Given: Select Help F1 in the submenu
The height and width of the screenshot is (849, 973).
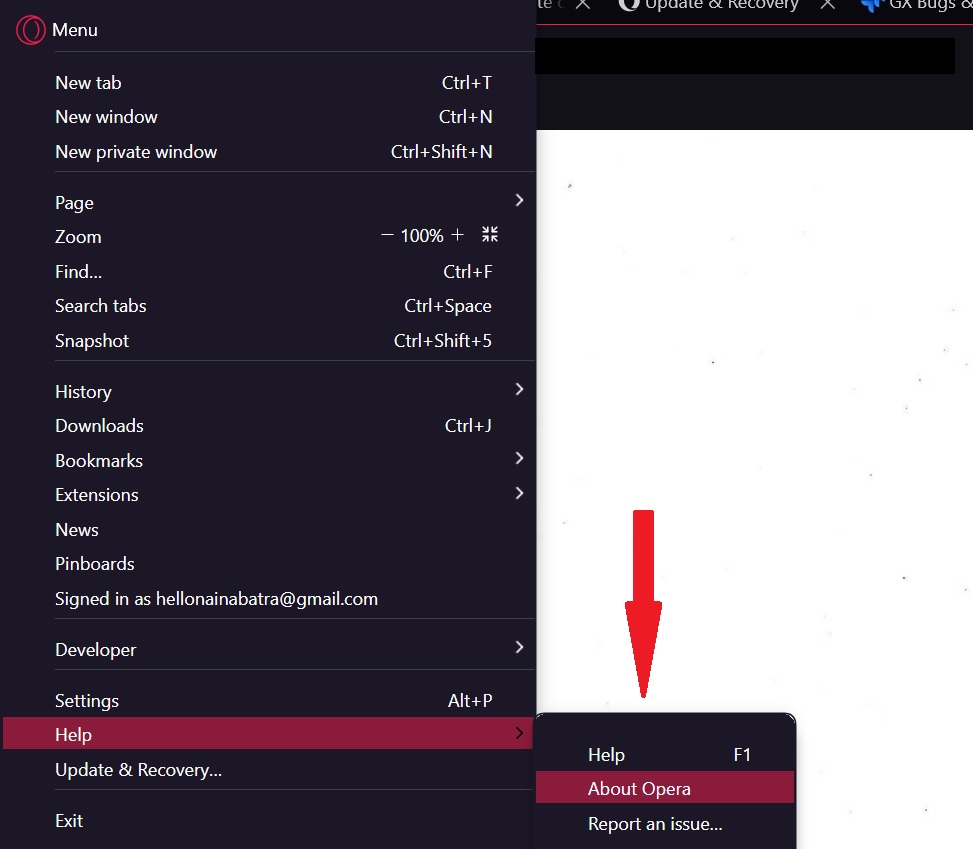Looking at the screenshot, I should [665, 755].
